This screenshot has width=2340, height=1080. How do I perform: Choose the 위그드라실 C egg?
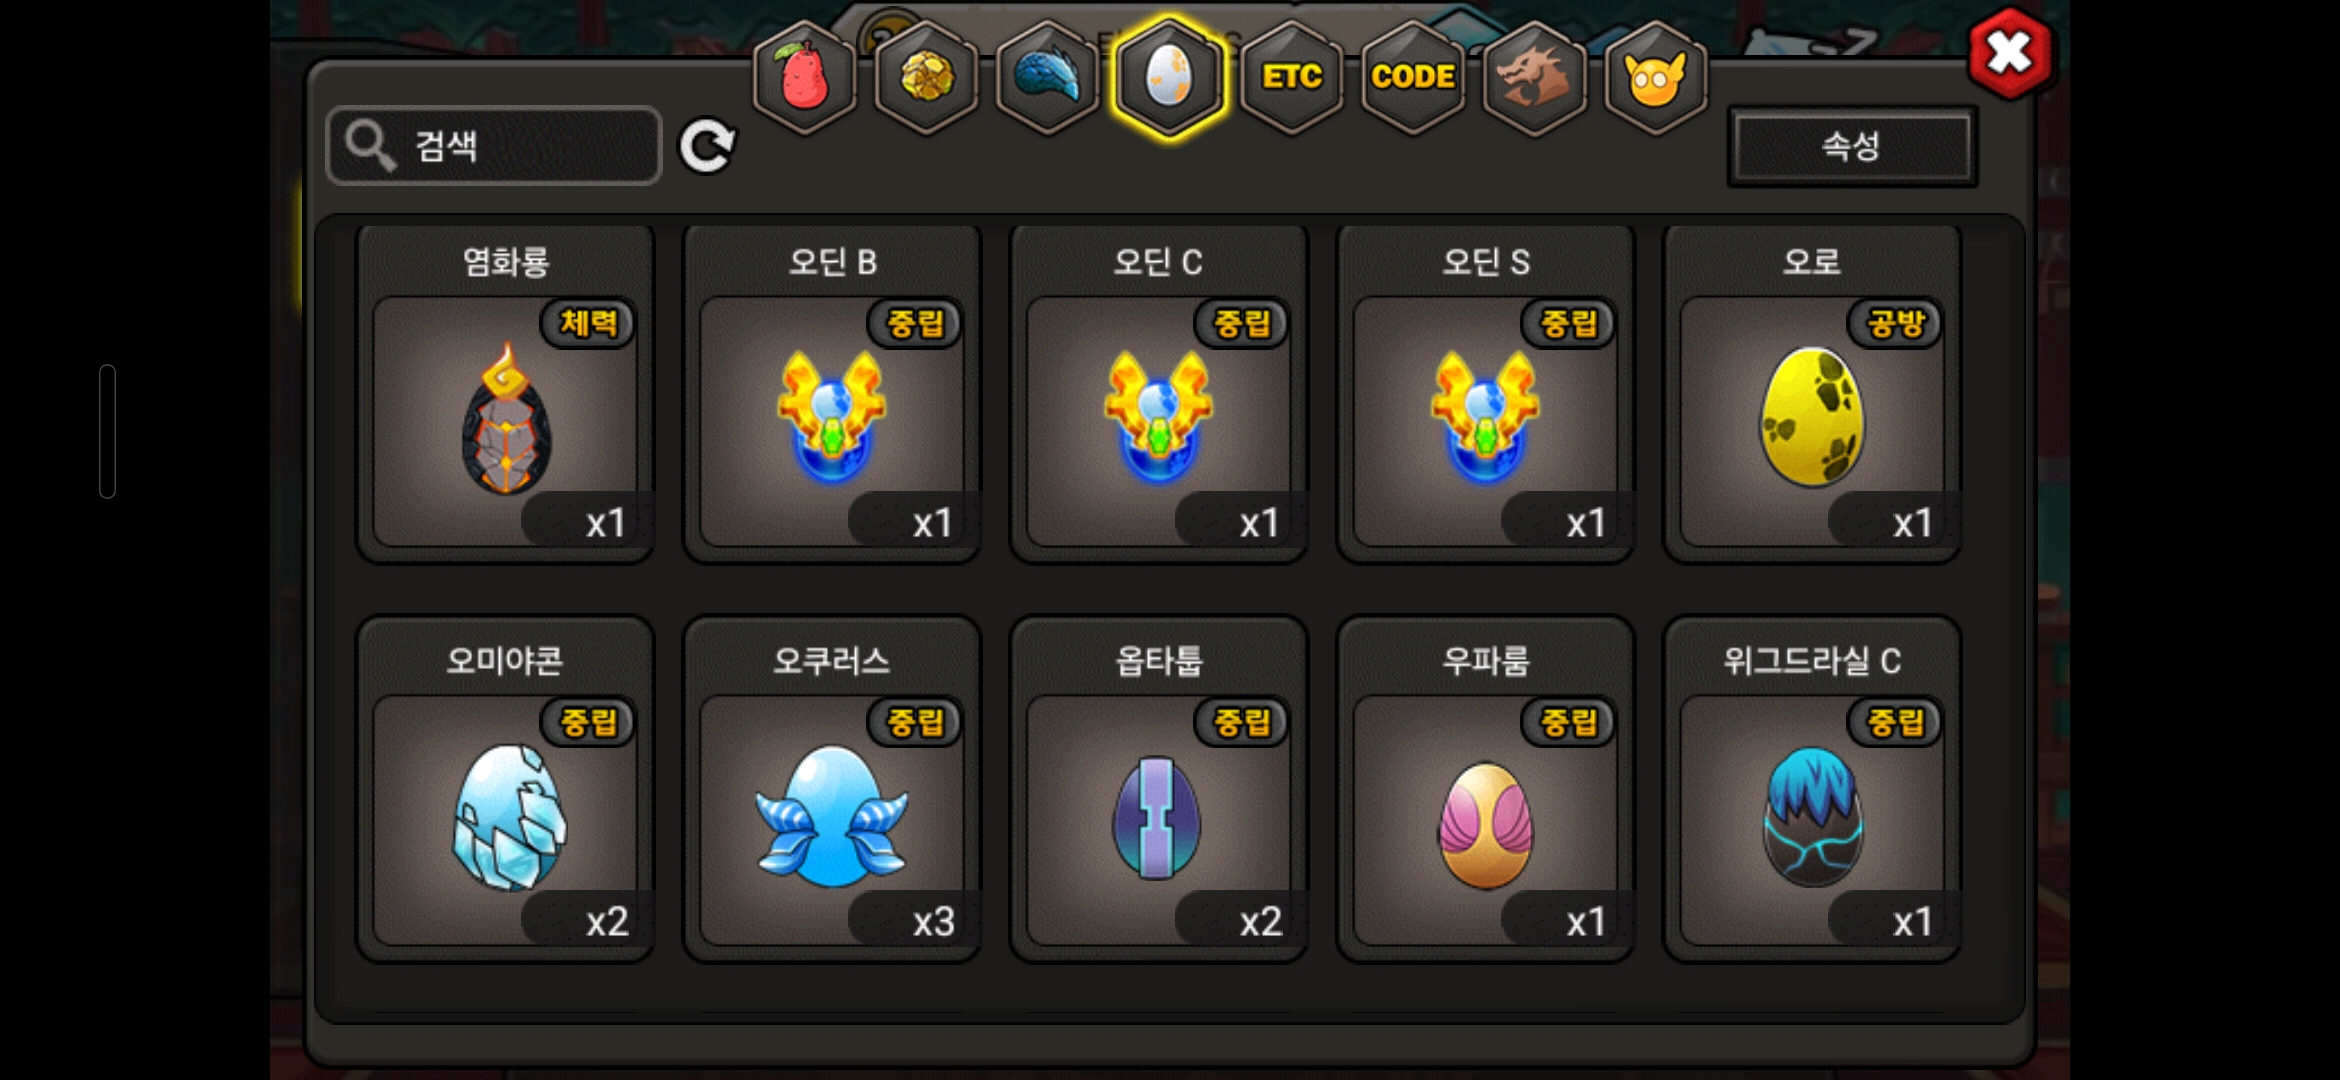[1812, 789]
